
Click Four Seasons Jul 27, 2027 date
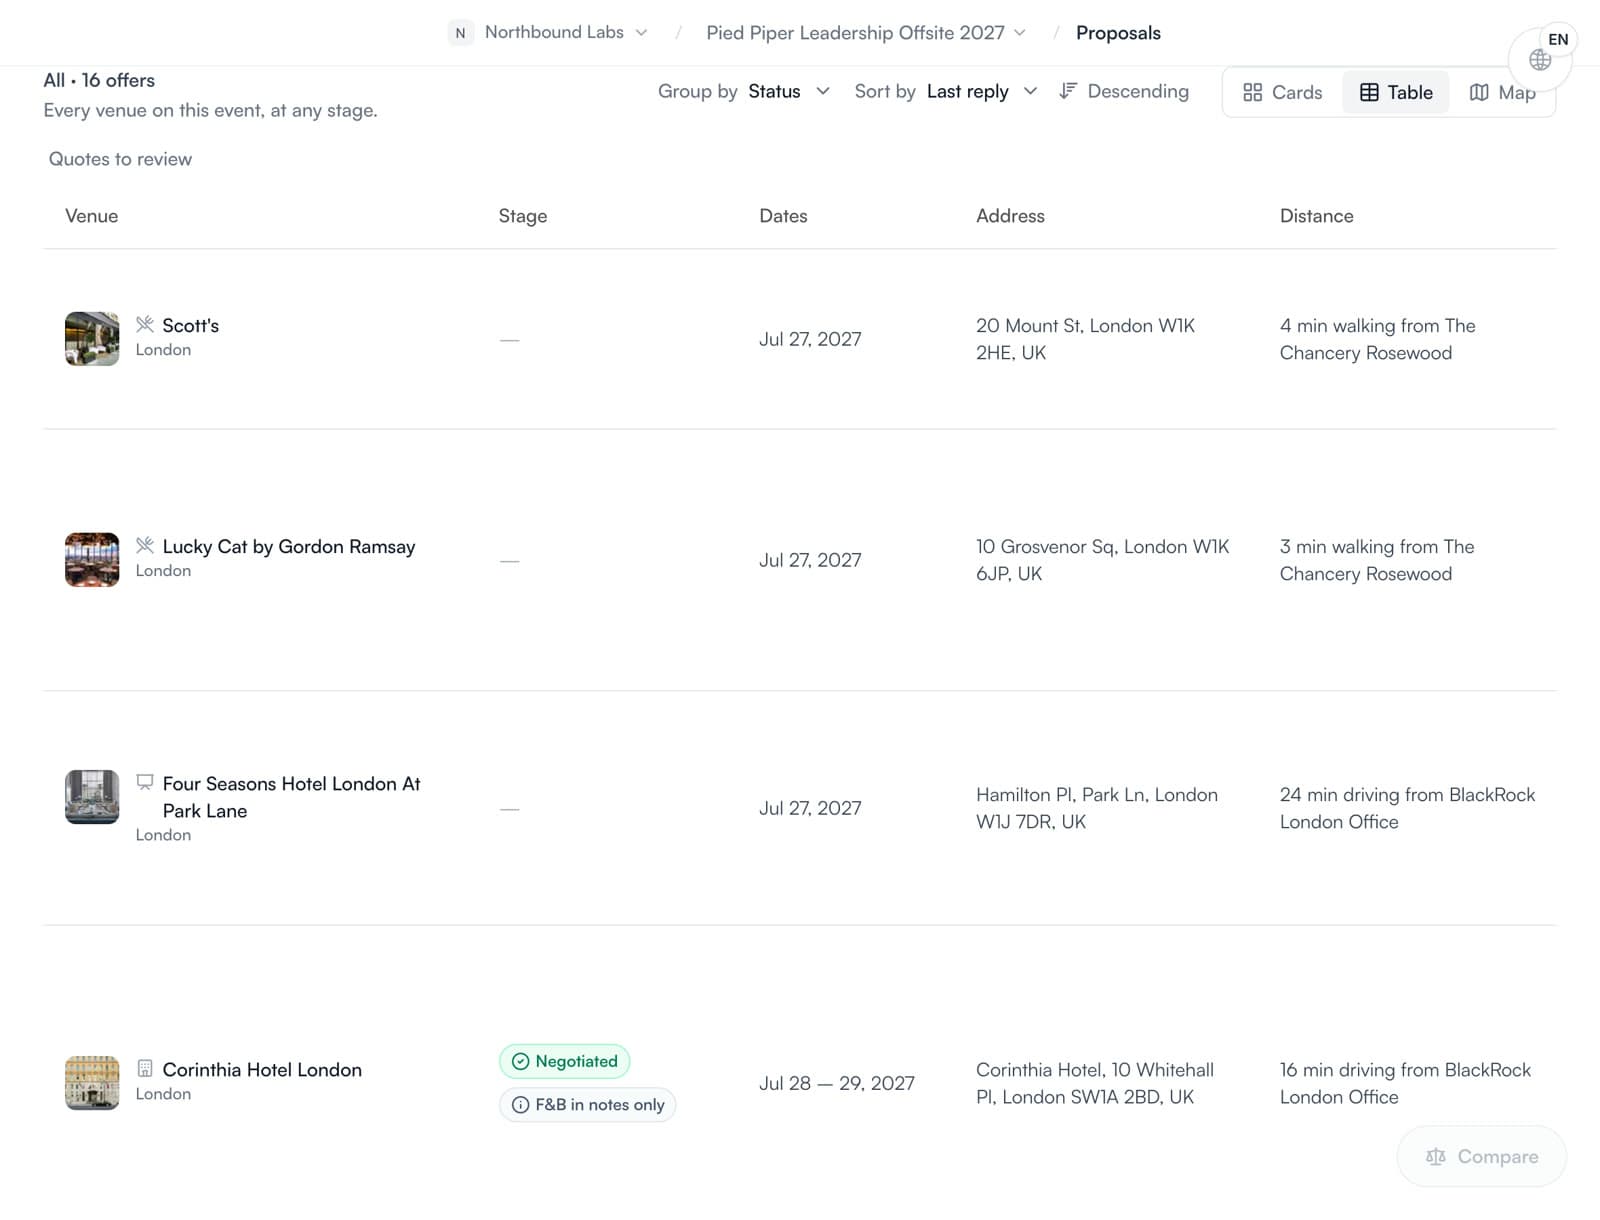click(x=810, y=808)
